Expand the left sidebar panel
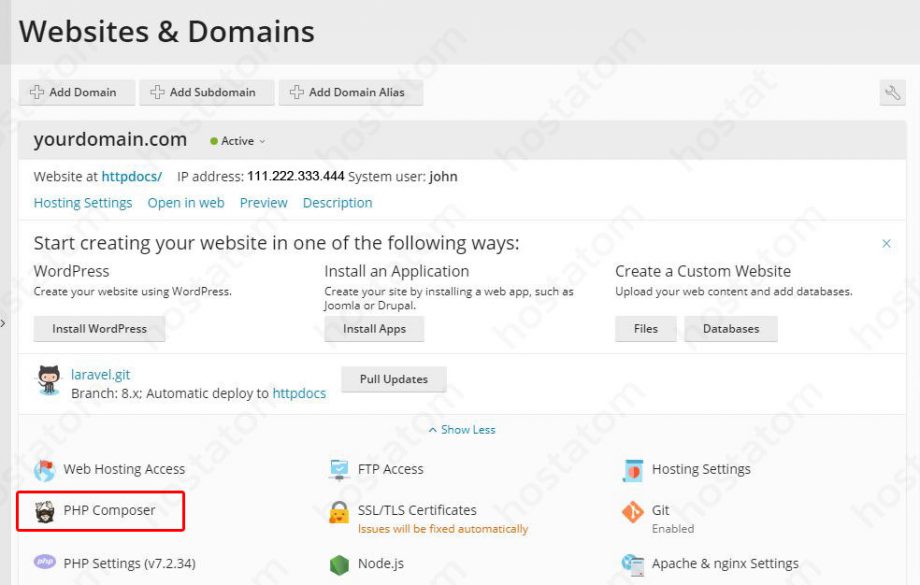The height and width of the screenshot is (585, 920). [5, 322]
